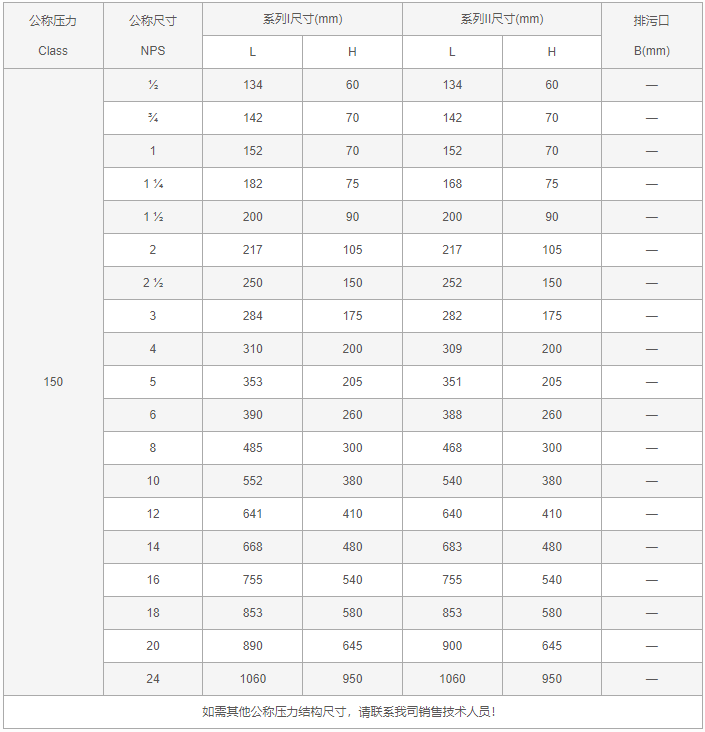Select the NPS ½ size cell

click(x=153, y=85)
